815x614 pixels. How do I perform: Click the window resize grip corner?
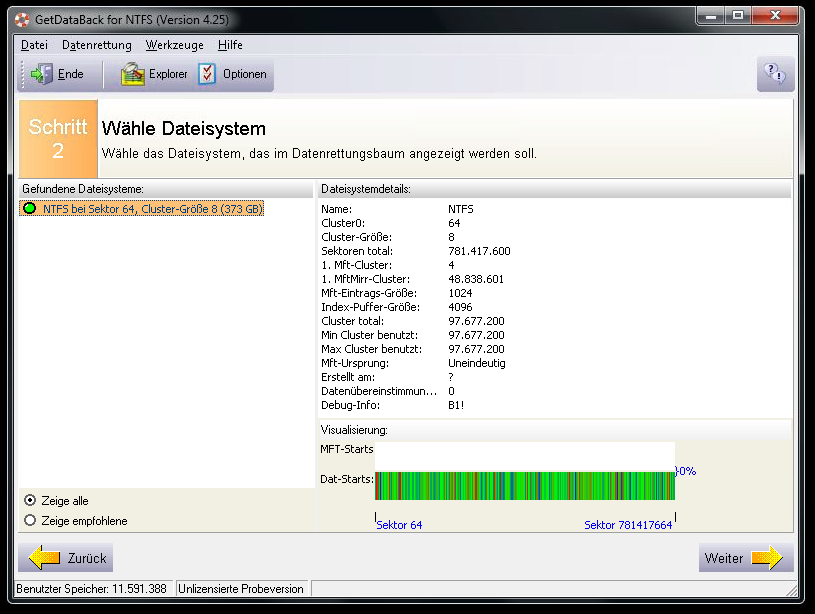[x=791, y=590]
